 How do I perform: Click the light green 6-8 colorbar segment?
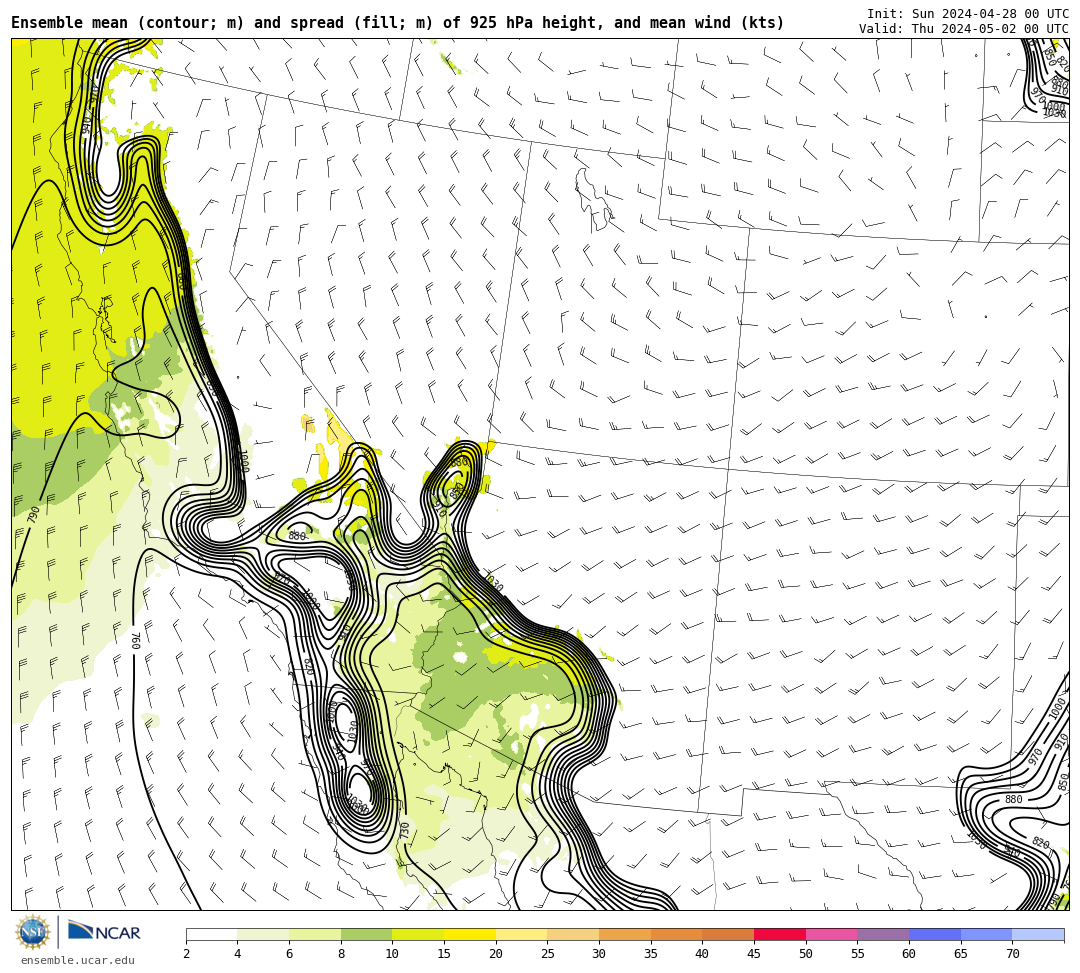pyautogui.click(x=315, y=934)
